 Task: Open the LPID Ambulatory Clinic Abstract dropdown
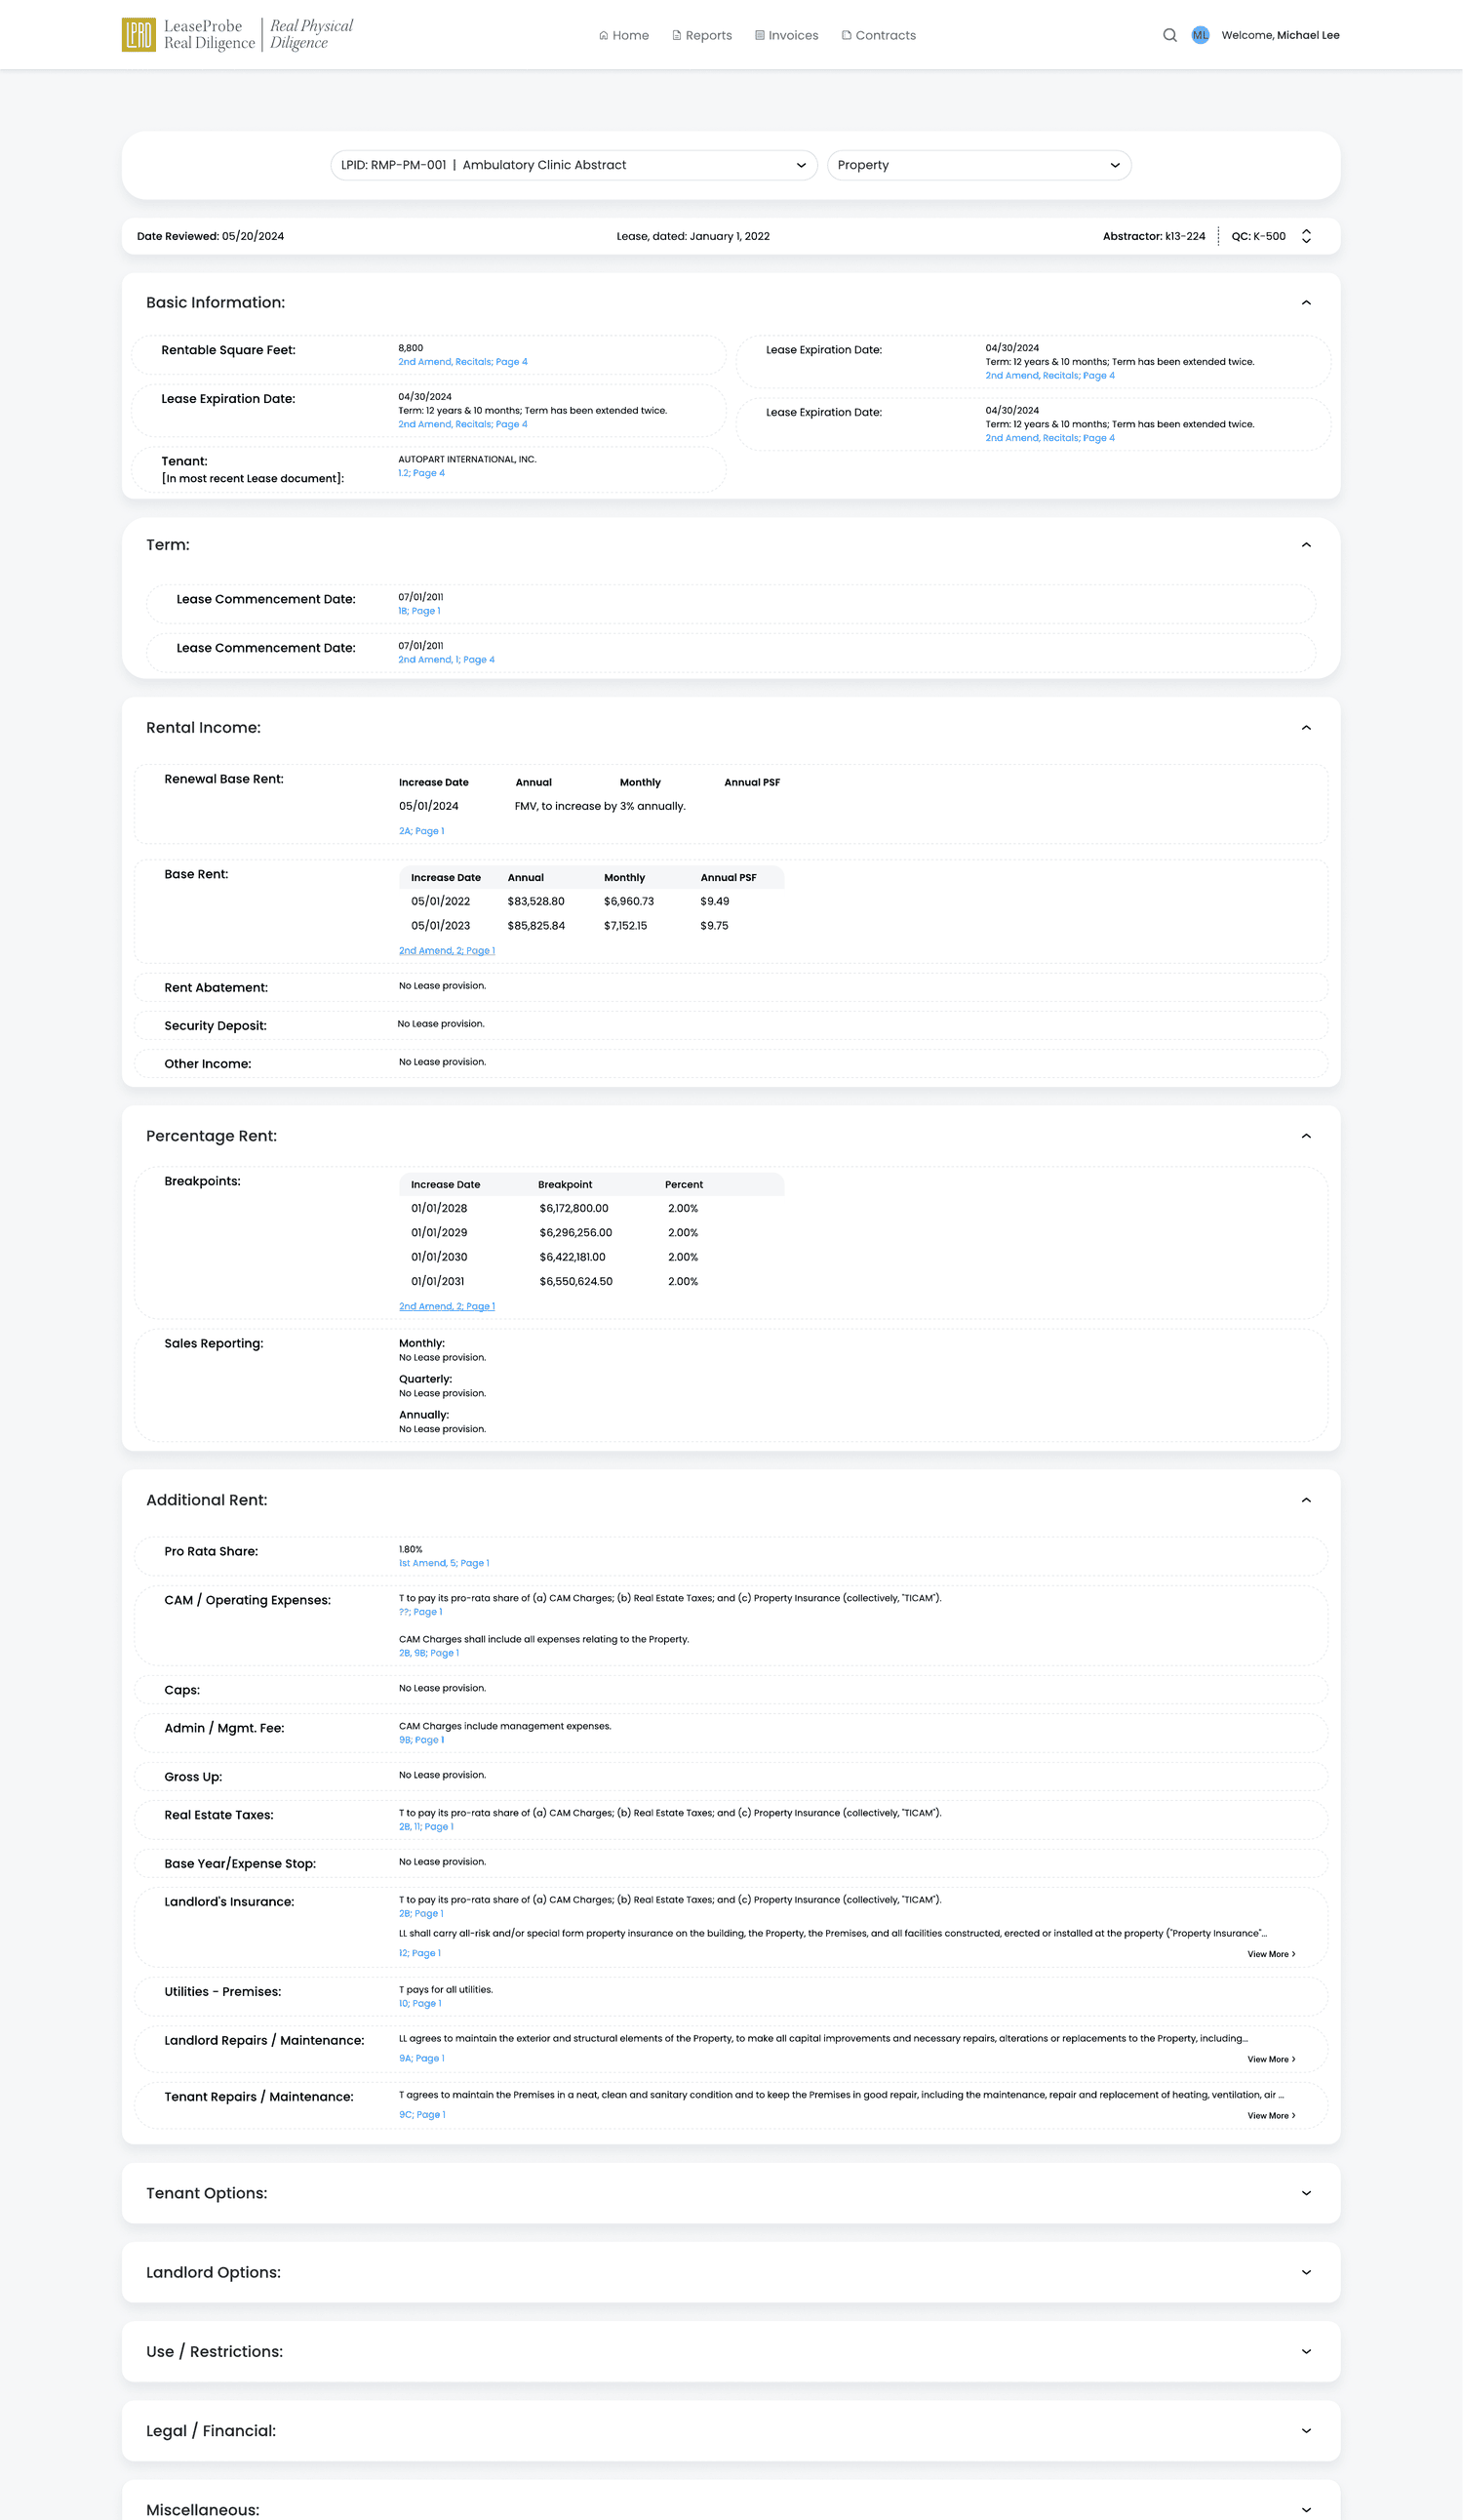574,165
